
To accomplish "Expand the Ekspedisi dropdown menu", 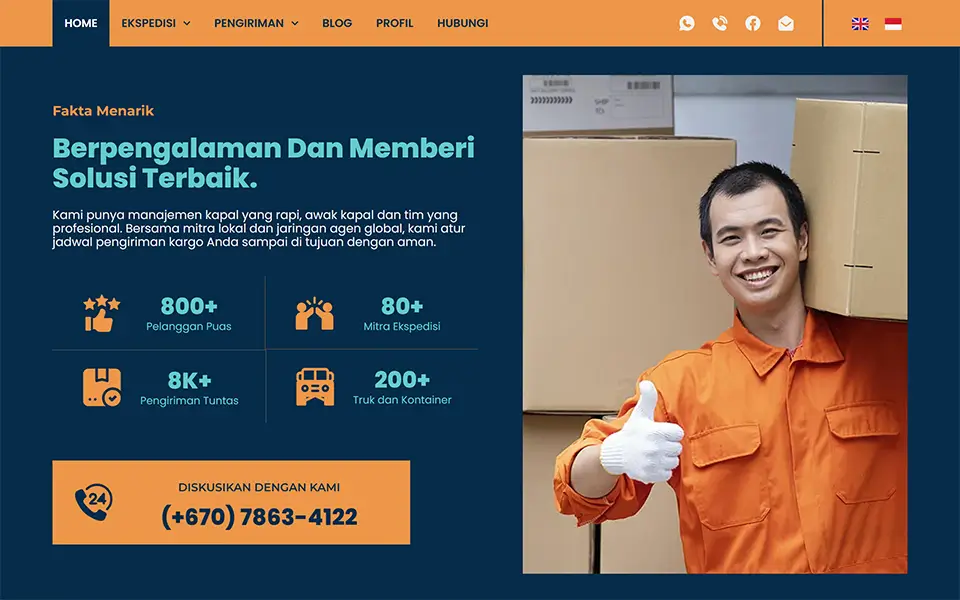I will (156, 23).
